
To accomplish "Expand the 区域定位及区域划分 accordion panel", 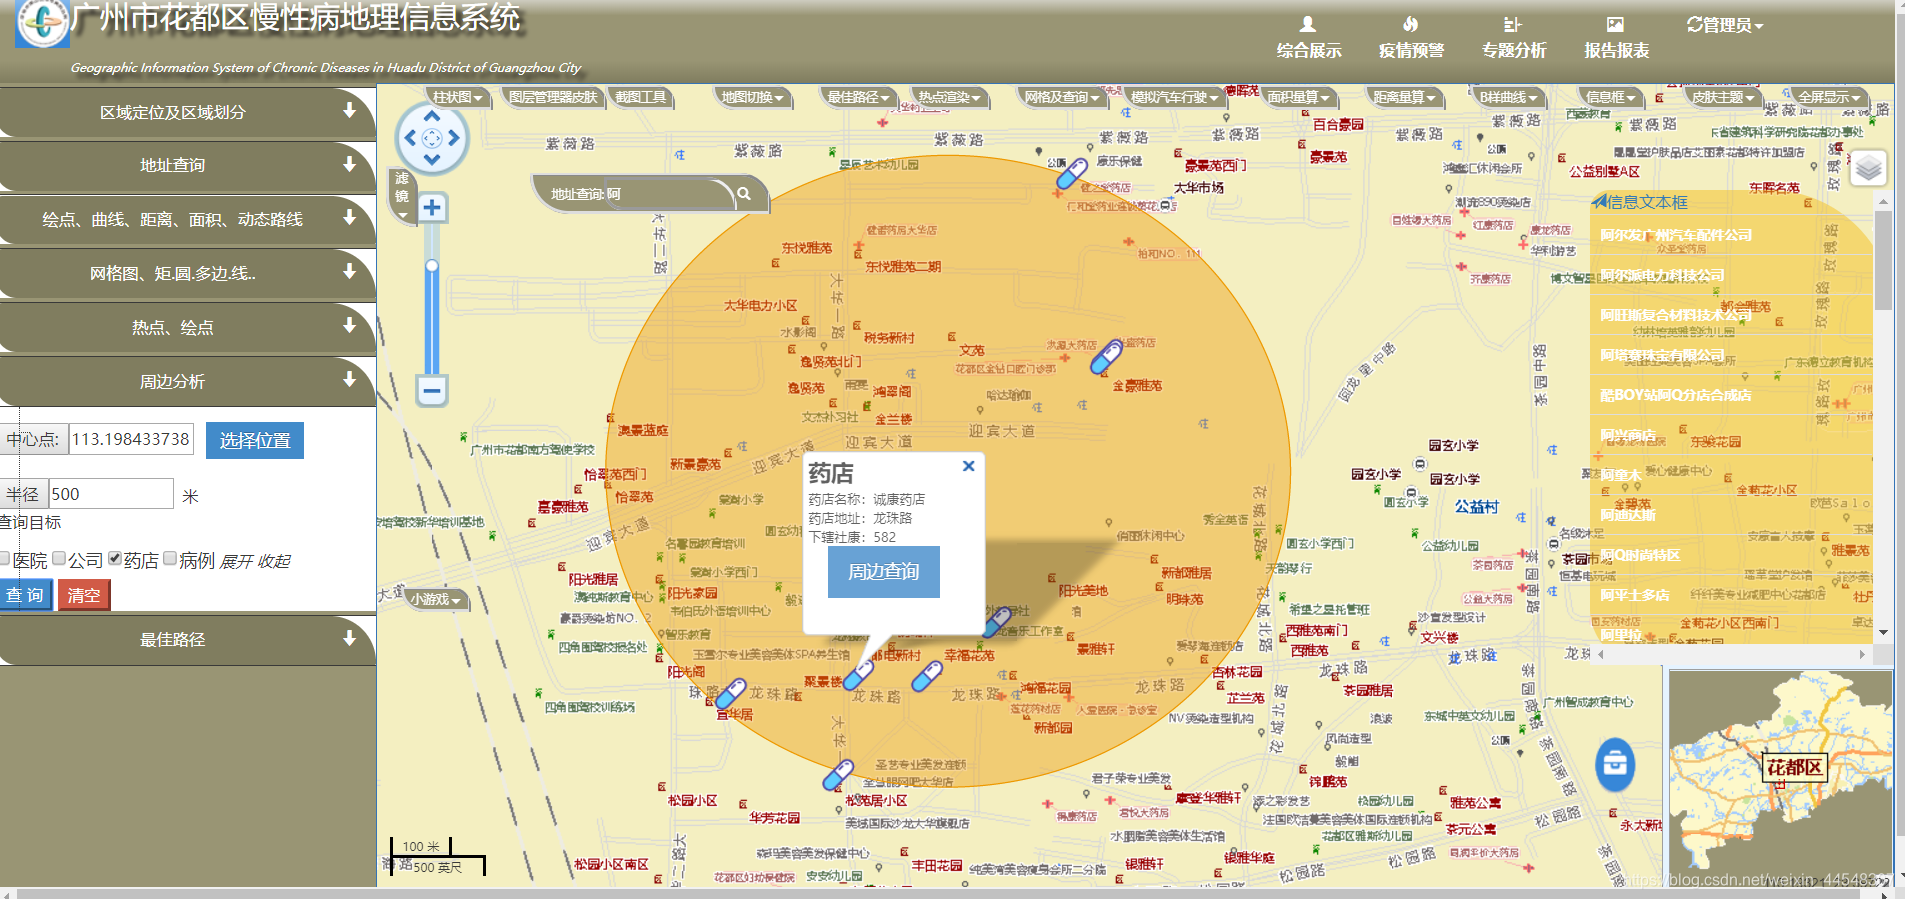I will [188, 112].
